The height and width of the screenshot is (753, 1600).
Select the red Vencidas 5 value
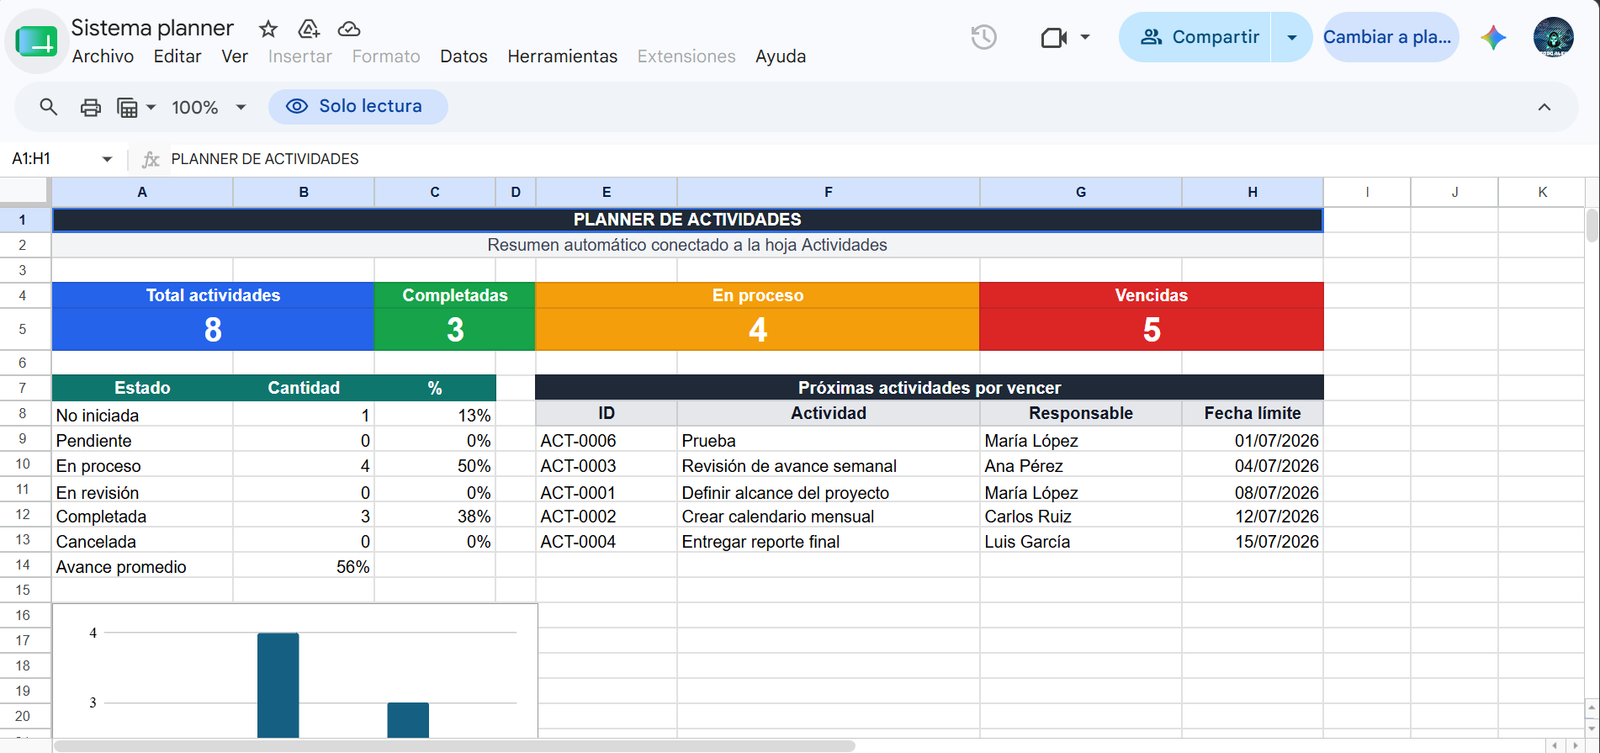point(1152,329)
